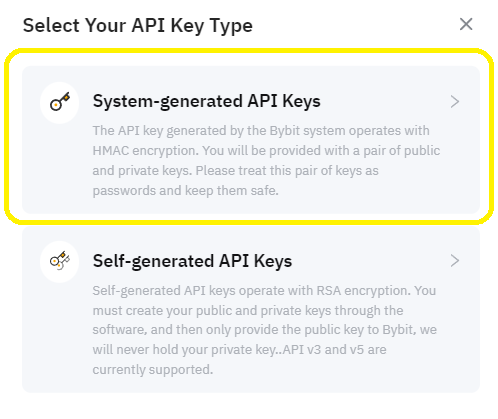Select the Self-generated API Keys heading

click(x=192, y=261)
